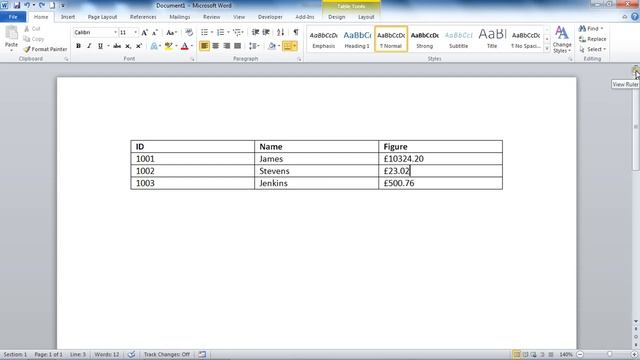Click the Subscript icon
Viewport: 640px width, 360px height.
point(128,46)
